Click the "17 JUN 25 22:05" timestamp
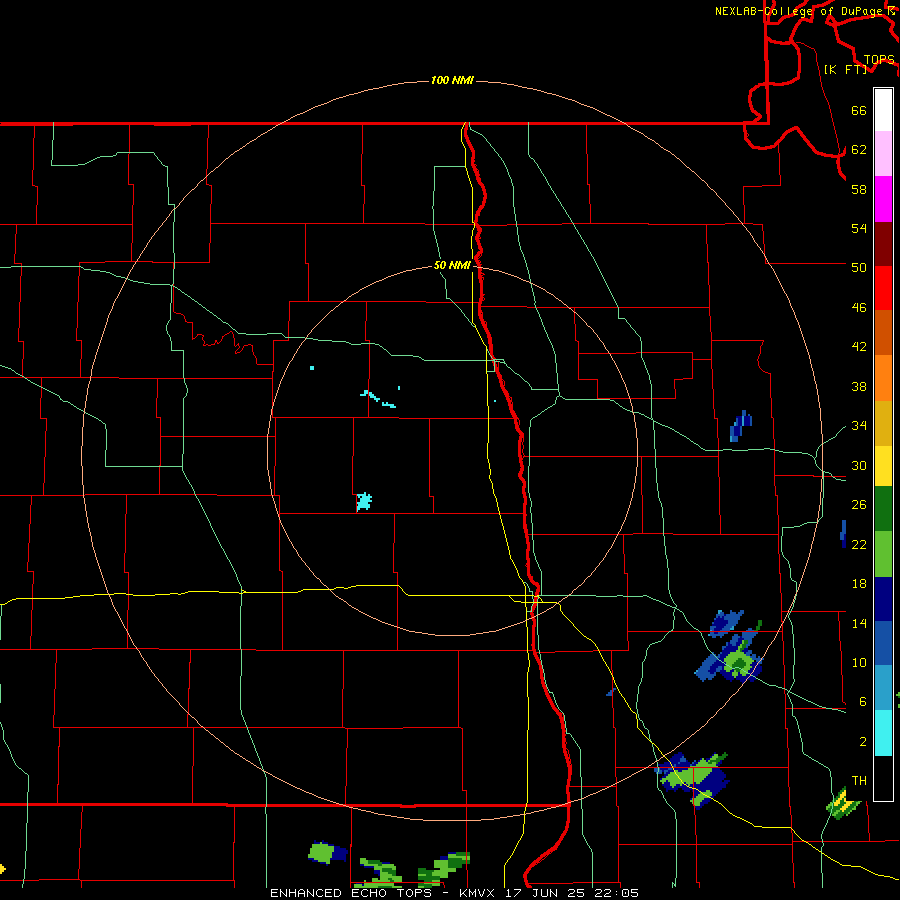This screenshot has height=900, width=900. (572, 893)
